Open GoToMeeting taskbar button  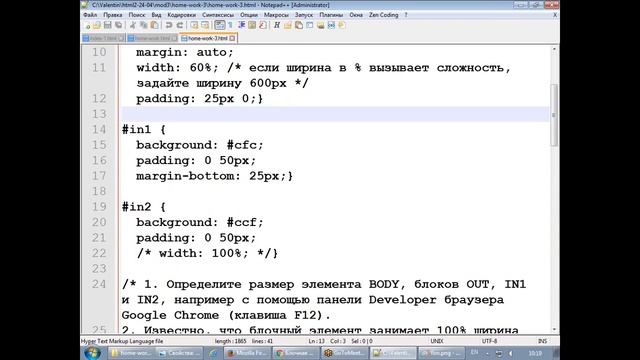point(344,353)
